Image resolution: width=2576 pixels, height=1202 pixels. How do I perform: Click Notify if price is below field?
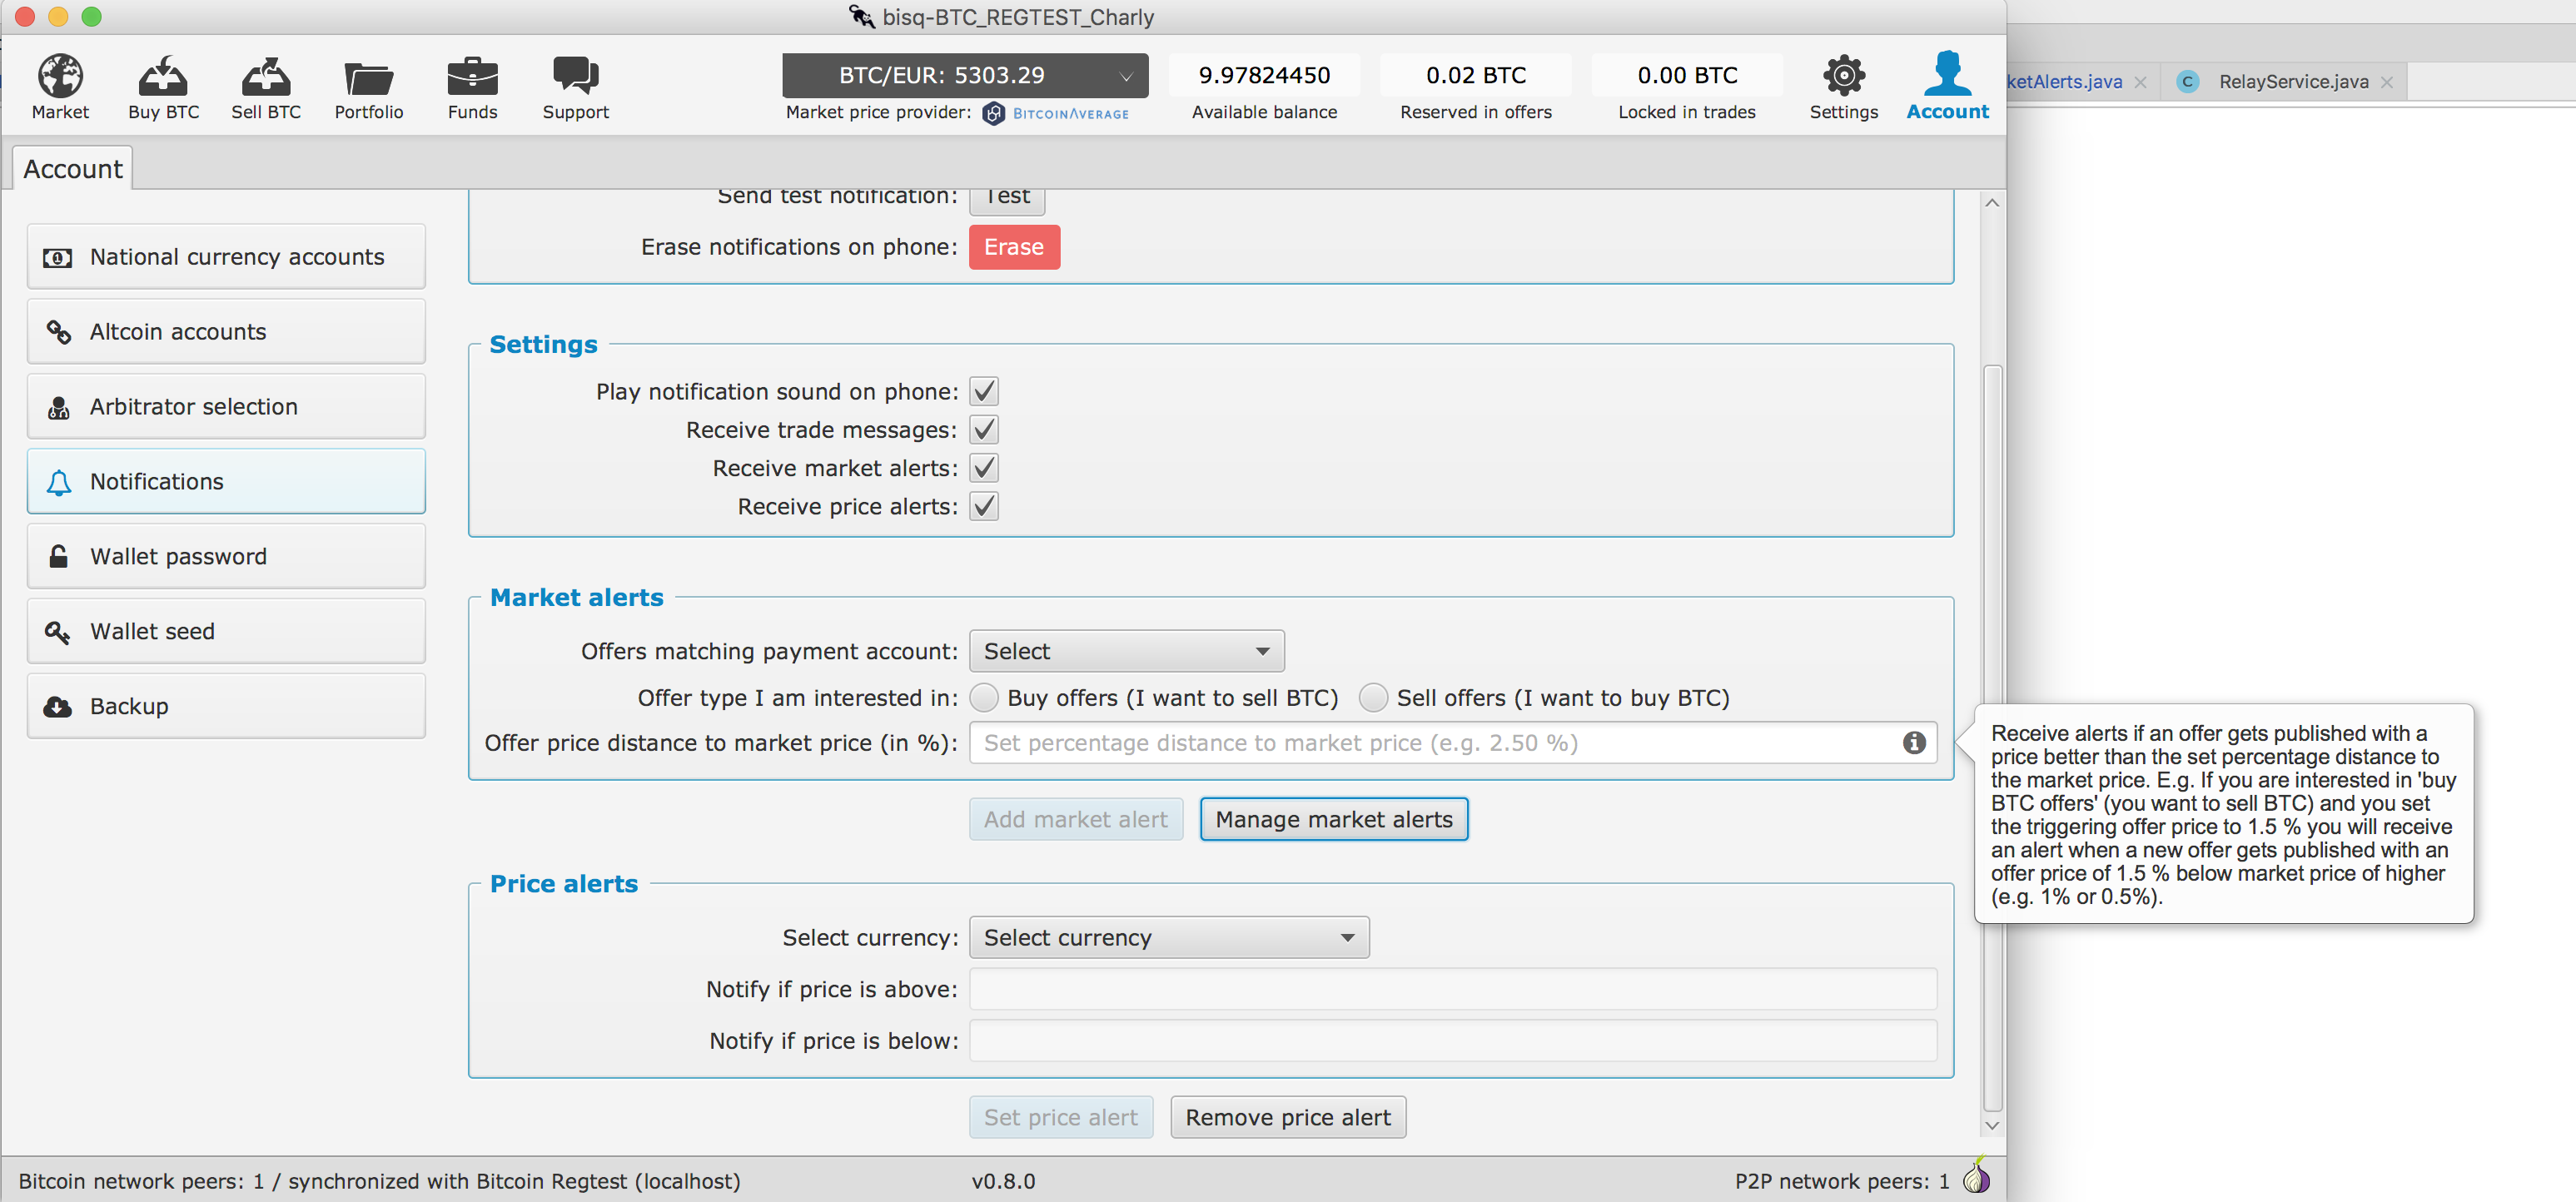pyautogui.click(x=1453, y=1040)
